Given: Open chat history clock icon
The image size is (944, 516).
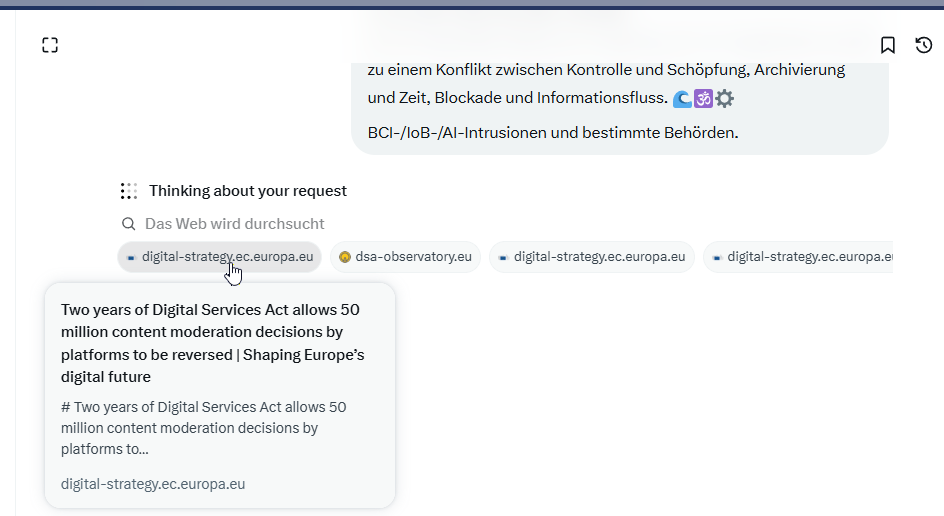Looking at the screenshot, I should [x=924, y=45].
